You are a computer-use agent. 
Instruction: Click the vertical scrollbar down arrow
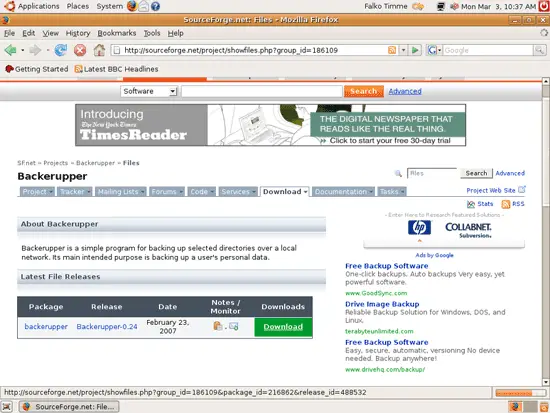[546, 382]
